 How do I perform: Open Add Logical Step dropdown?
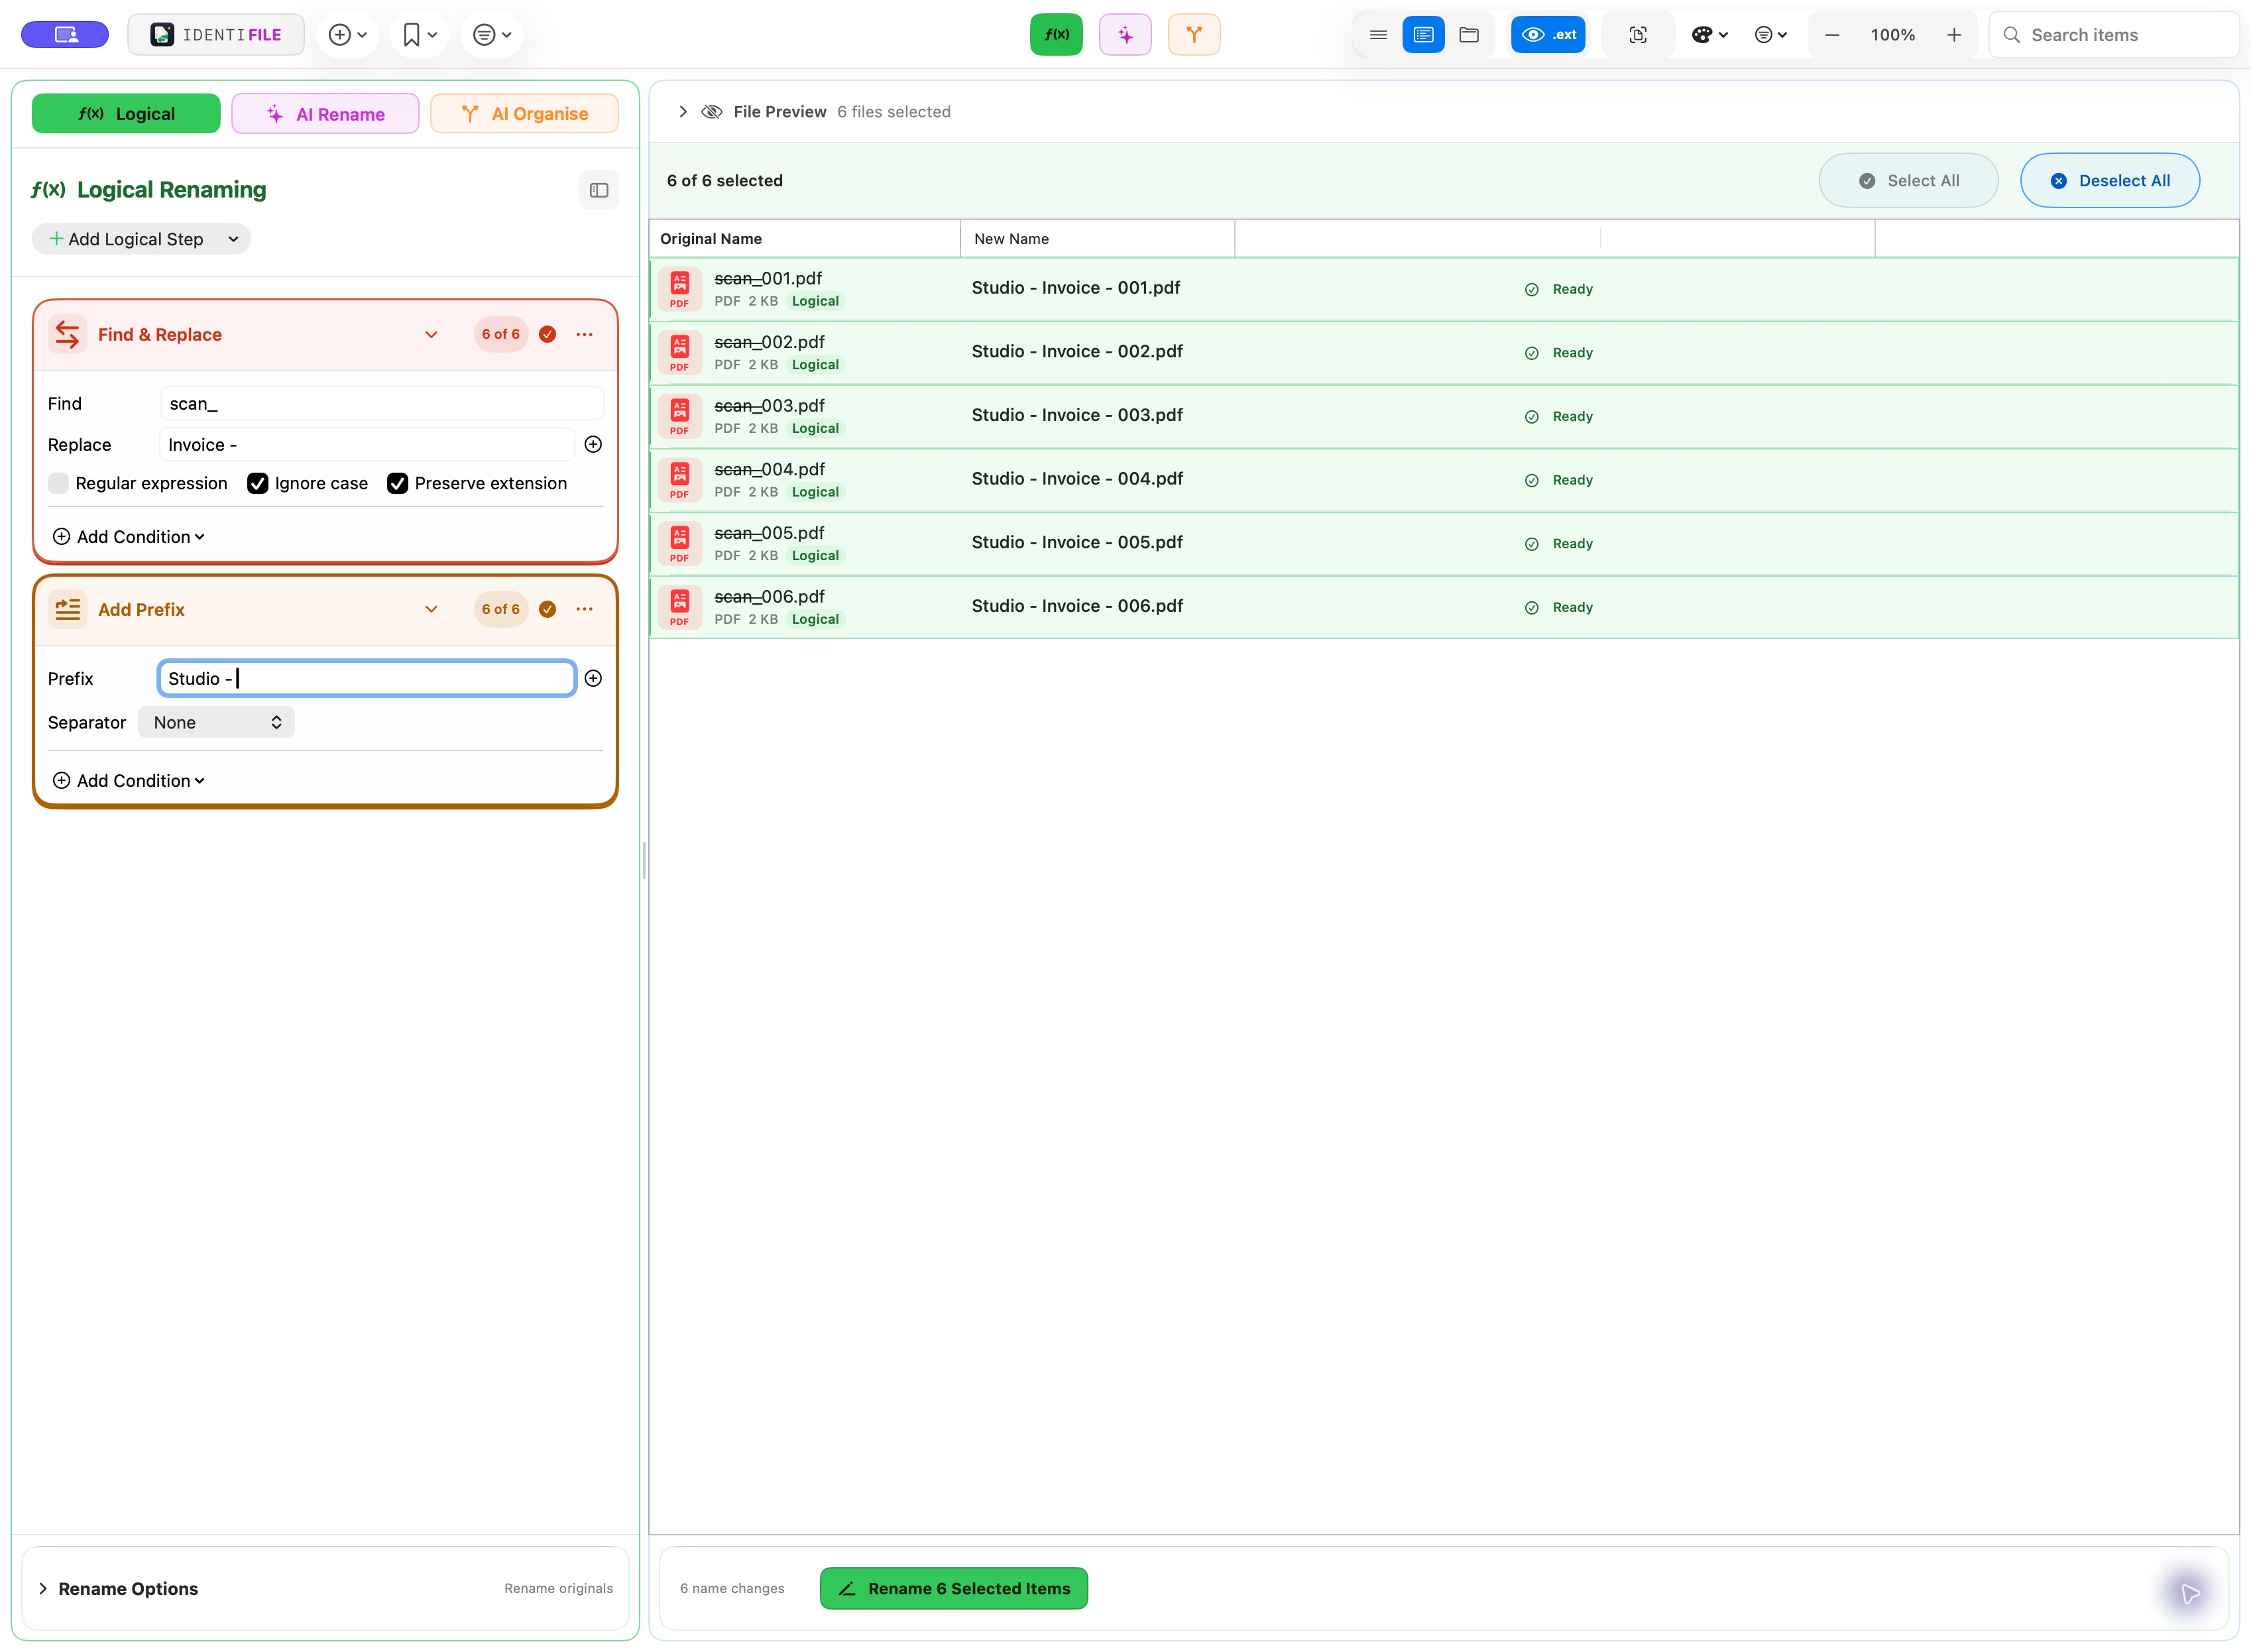point(142,239)
